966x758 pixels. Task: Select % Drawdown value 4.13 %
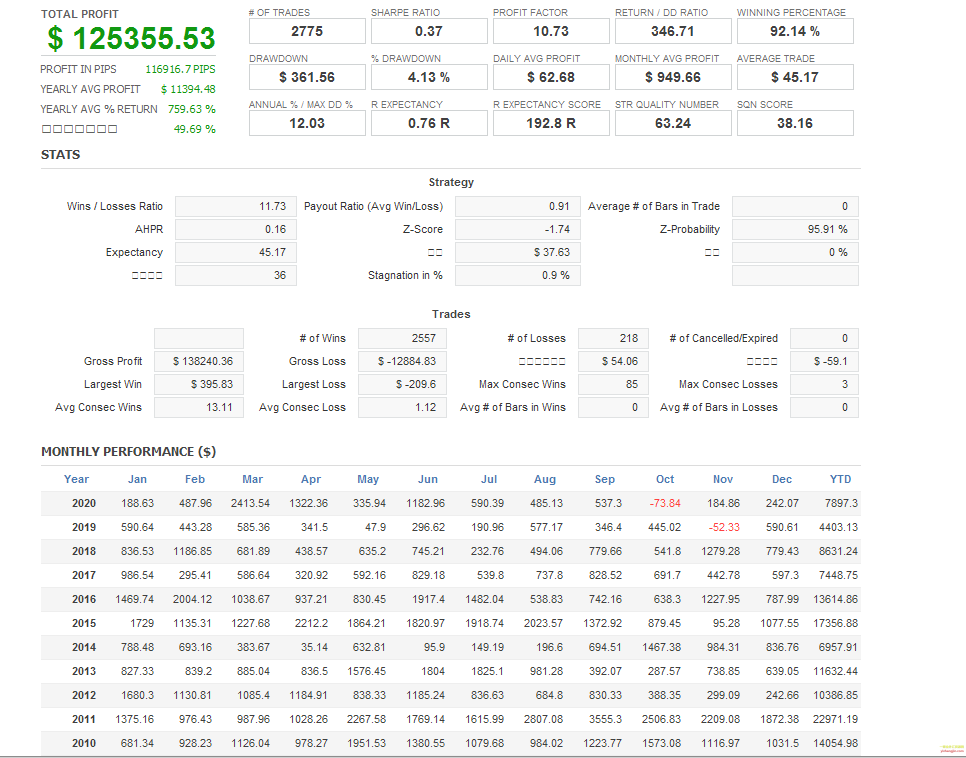click(429, 77)
